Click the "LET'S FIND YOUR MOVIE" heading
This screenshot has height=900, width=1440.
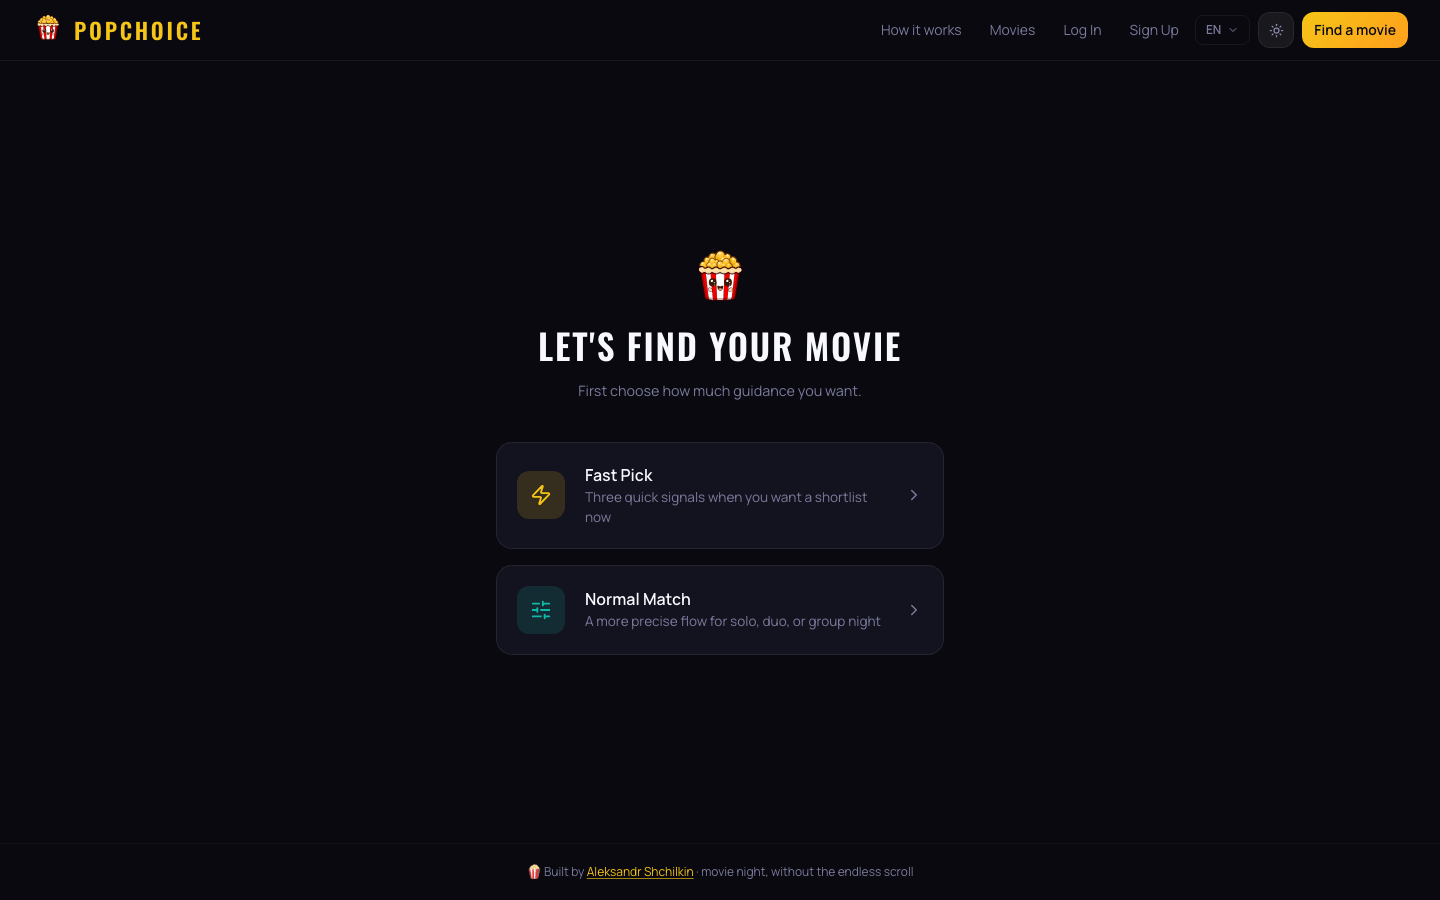click(x=720, y=347)
